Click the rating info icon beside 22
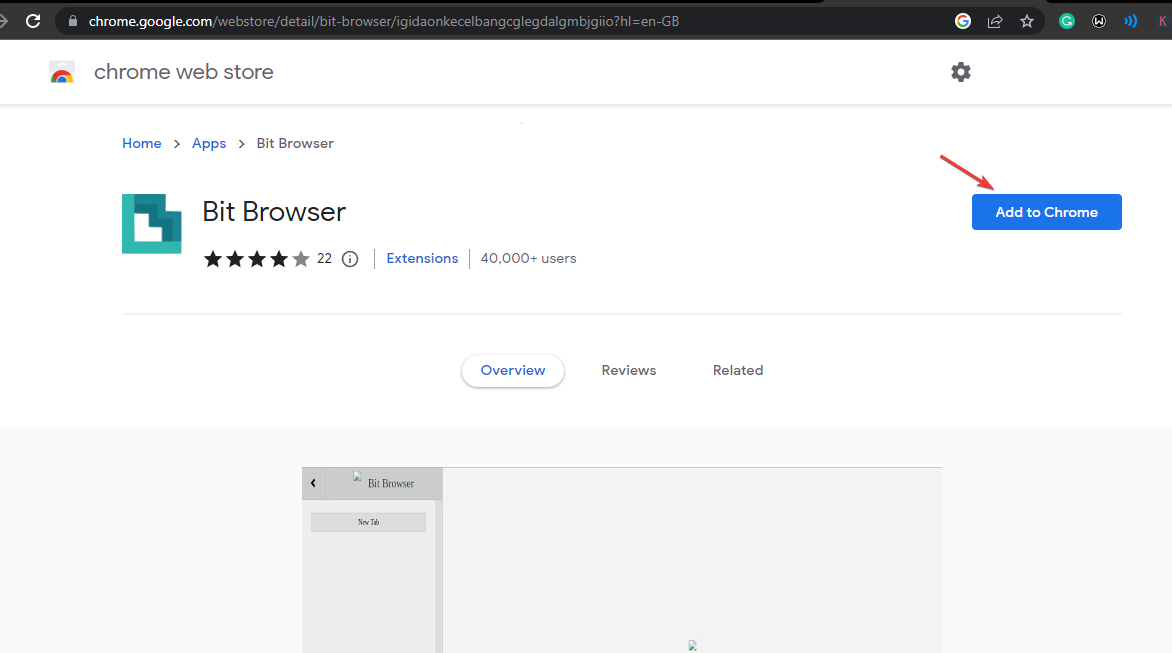 (x=350, y=259)
